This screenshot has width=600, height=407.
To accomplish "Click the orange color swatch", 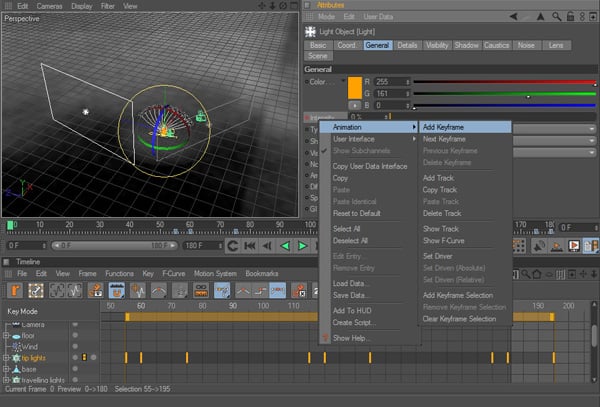I will coord(354,87).
